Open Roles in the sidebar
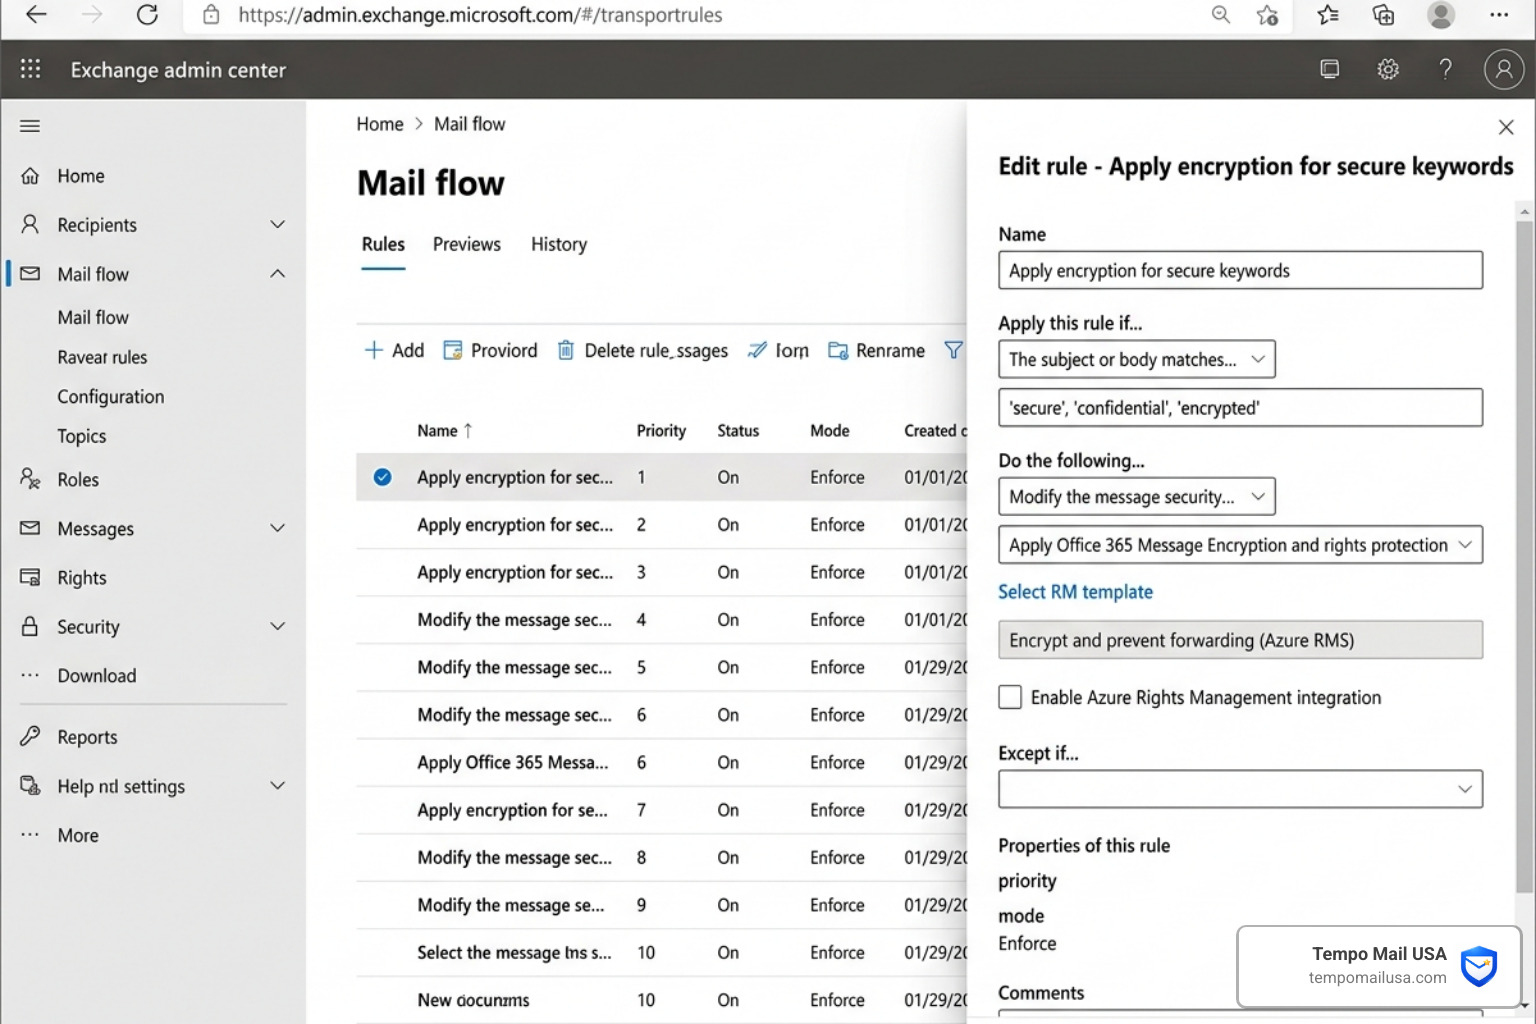The width and height of the screenshot is (1536, 1024). [77, 480]
